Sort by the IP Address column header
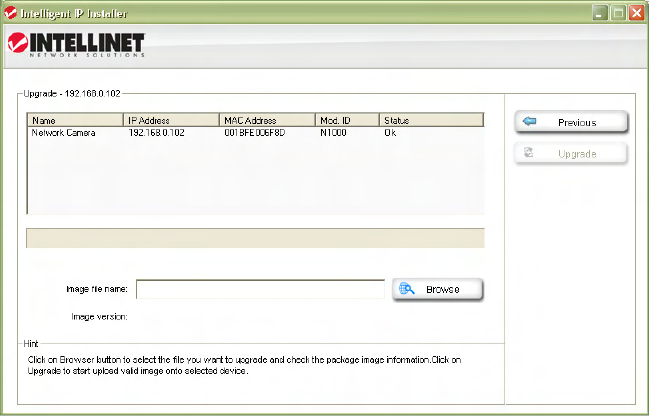Image resolution: width=649 pixels, height=416 pixels. pyautogui.click(x=171, y=120)
